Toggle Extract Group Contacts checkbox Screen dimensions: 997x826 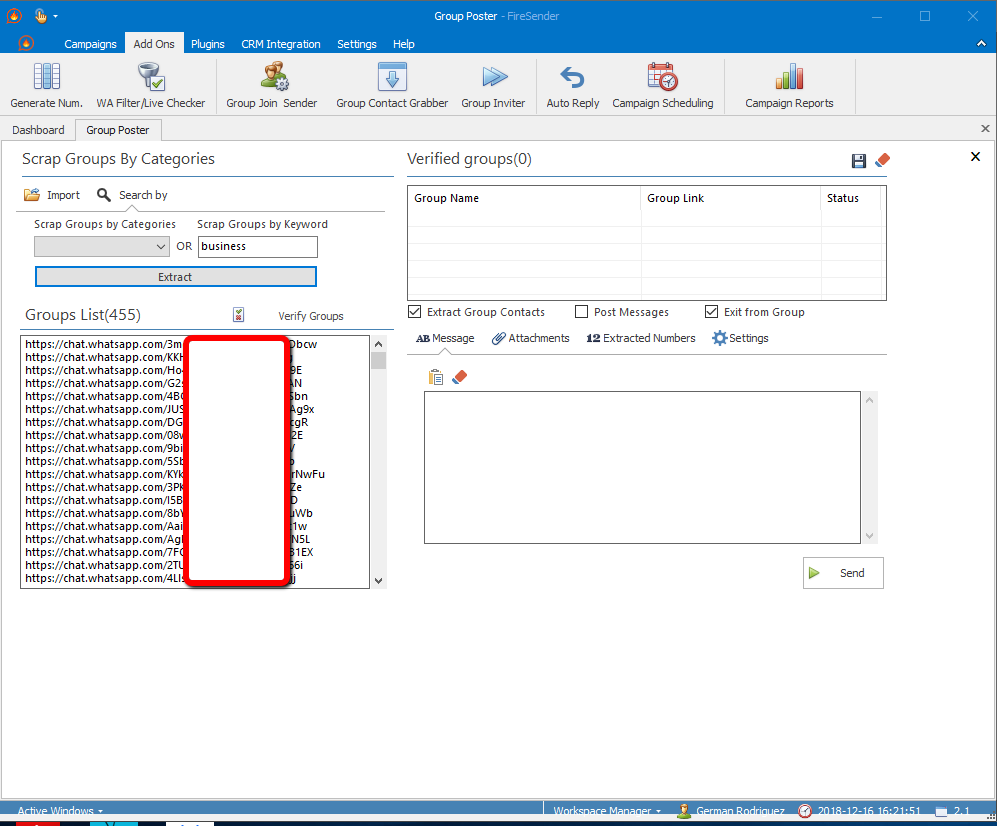[x=415, y=312]
